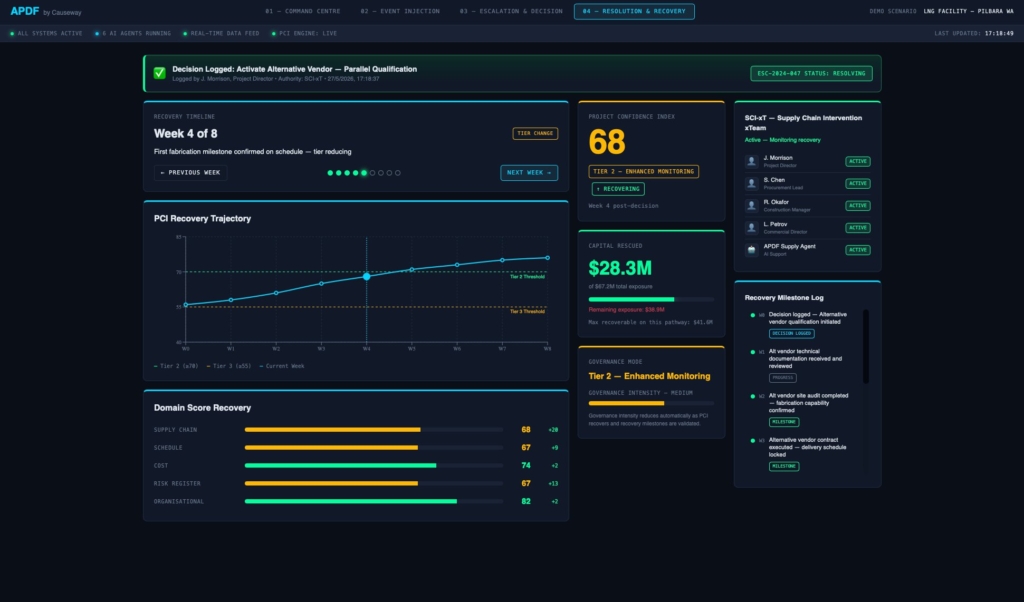Click the All Systems Active status dot
This screenshot has width=1024, height=602.
click(12, 33)
